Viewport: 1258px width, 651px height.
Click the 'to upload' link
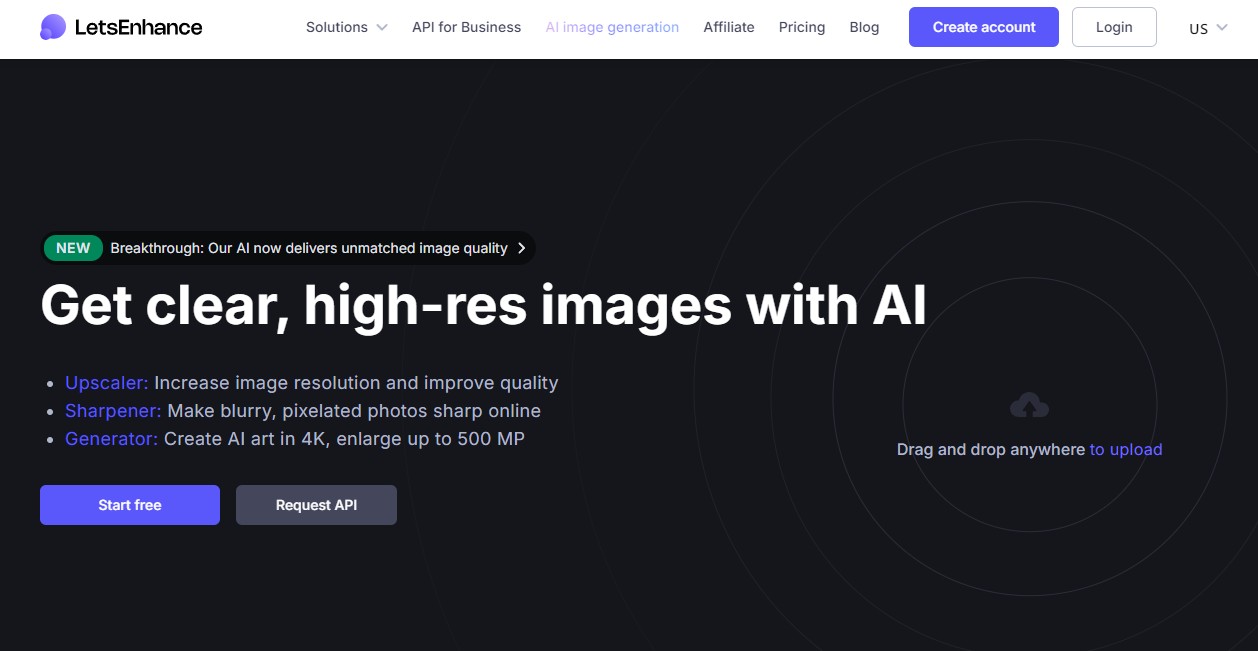coord(1126,449)
